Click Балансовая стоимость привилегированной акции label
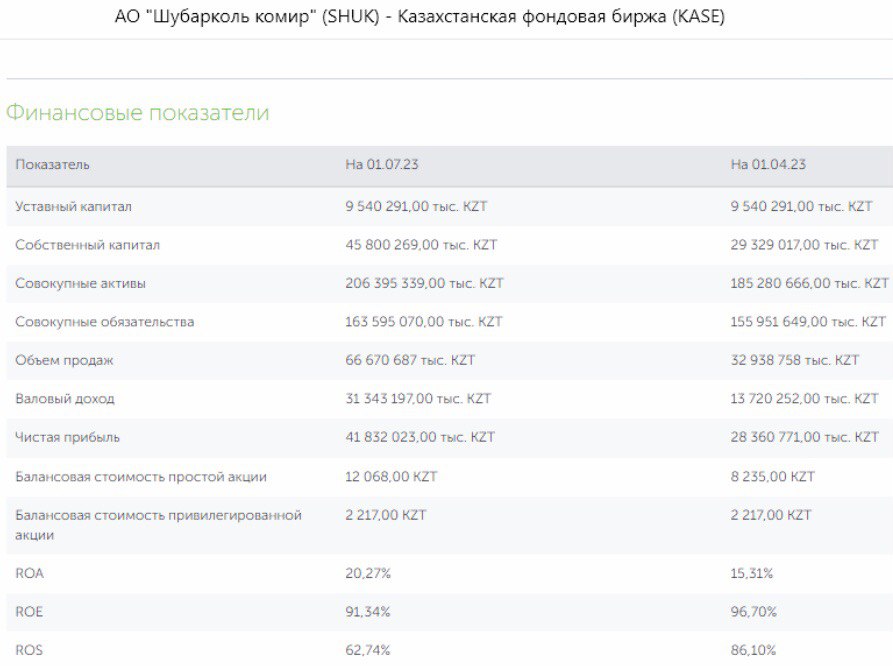The height and width of the screenshot is (666, 893). pos(158,525)
